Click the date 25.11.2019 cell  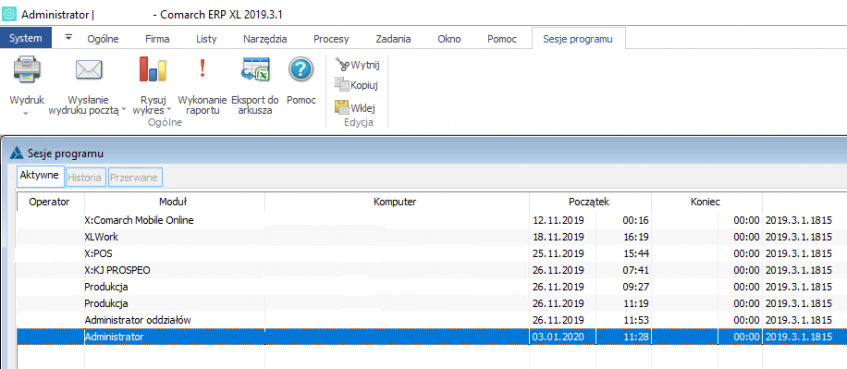click(563, 253)
